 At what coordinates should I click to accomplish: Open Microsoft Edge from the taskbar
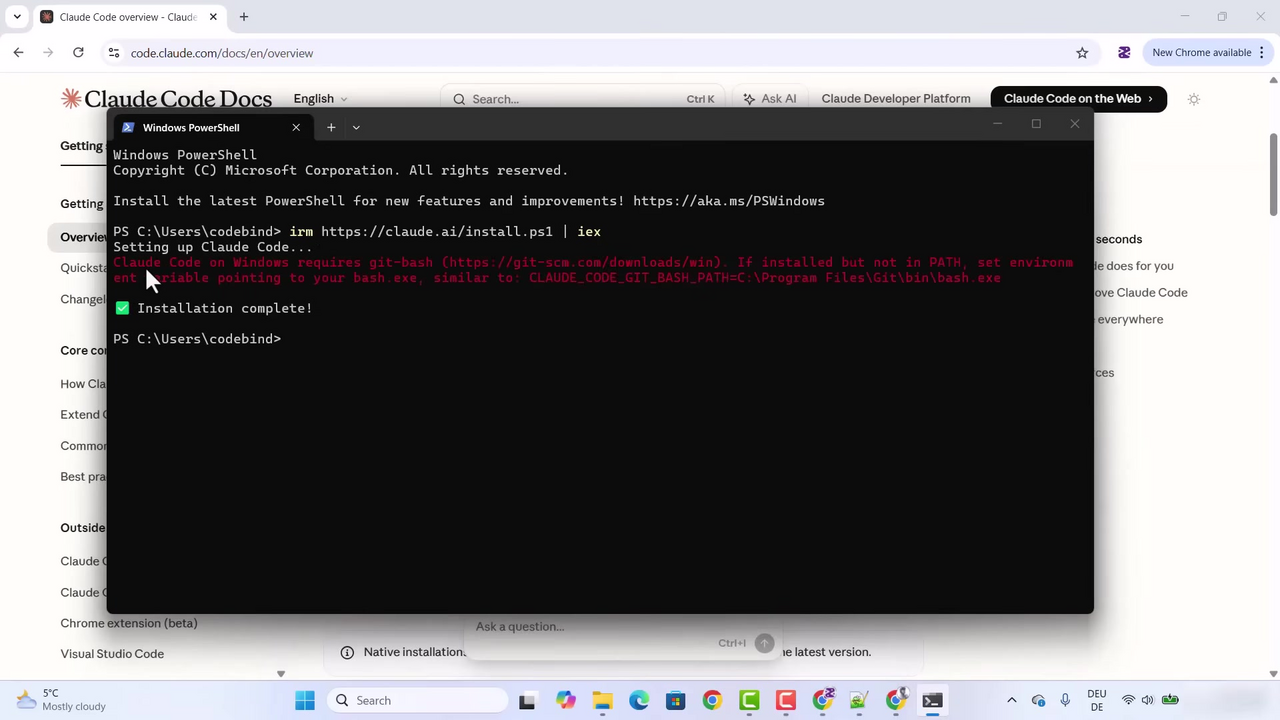(x=639, y=701)
